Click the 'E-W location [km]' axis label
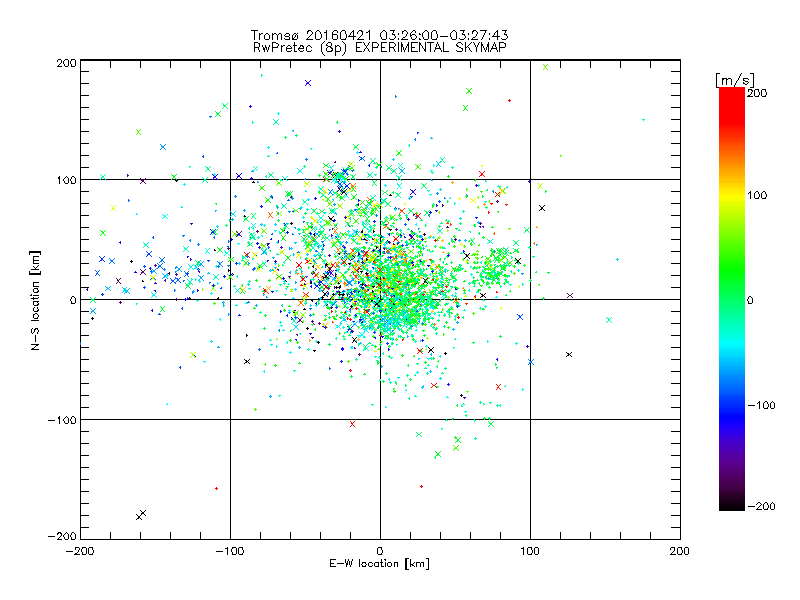Viewport: 800px width, 600px height. tap(379, 564)
